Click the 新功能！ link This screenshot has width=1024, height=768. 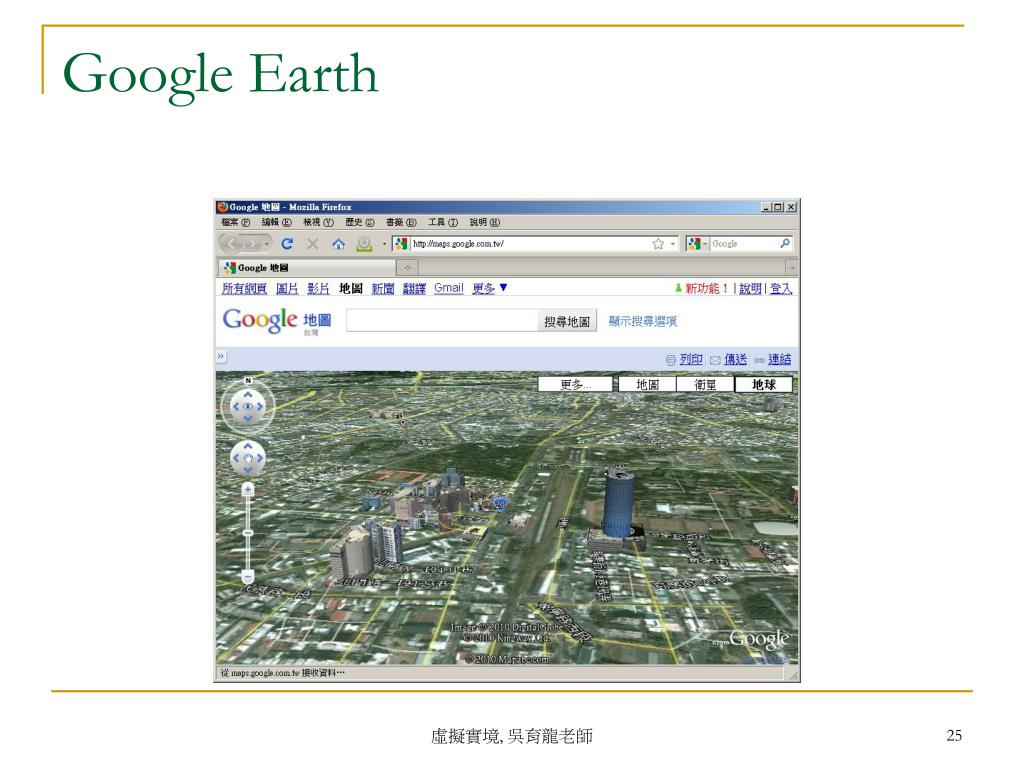(x=707, y=289)
